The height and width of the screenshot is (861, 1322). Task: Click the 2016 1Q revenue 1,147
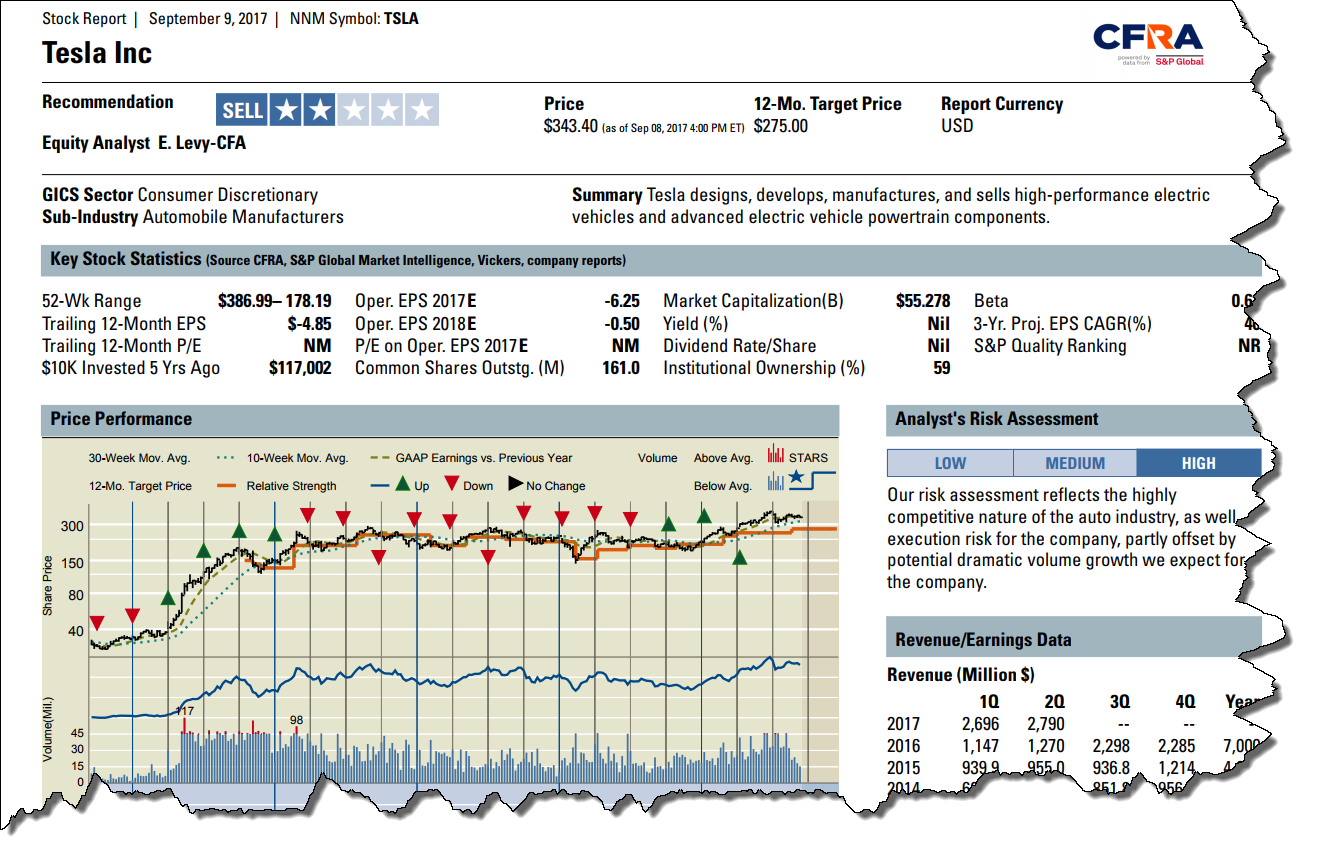[981, 746]
